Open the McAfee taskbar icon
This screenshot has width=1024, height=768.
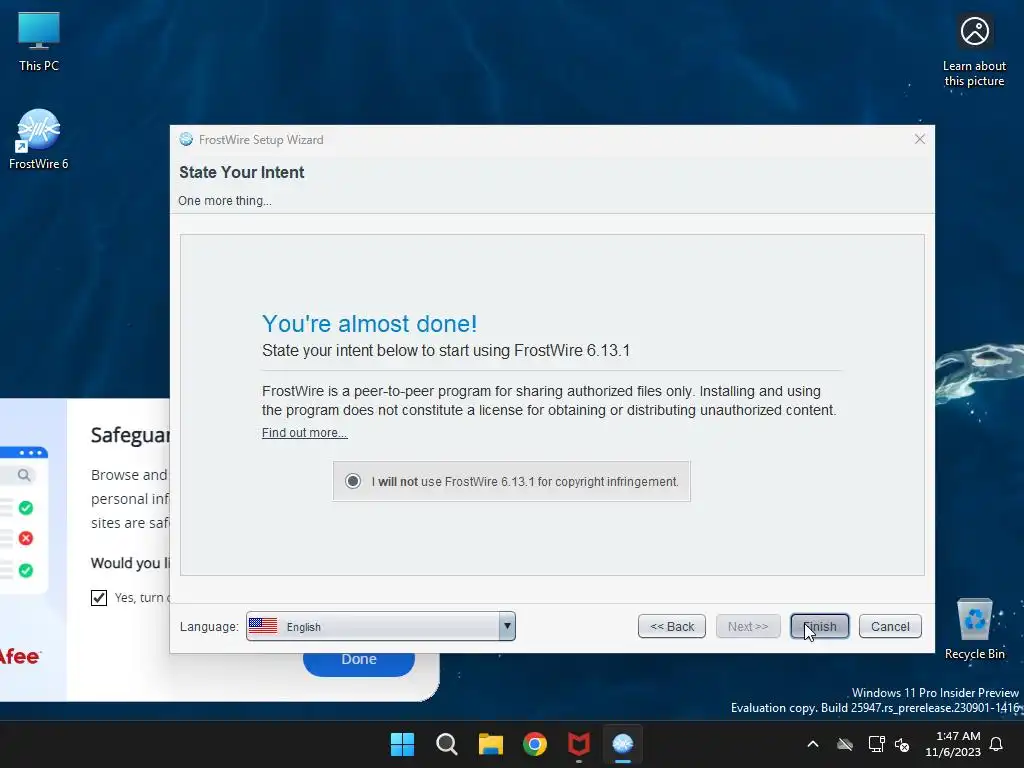pyautogui.click(x=579, y=744)
